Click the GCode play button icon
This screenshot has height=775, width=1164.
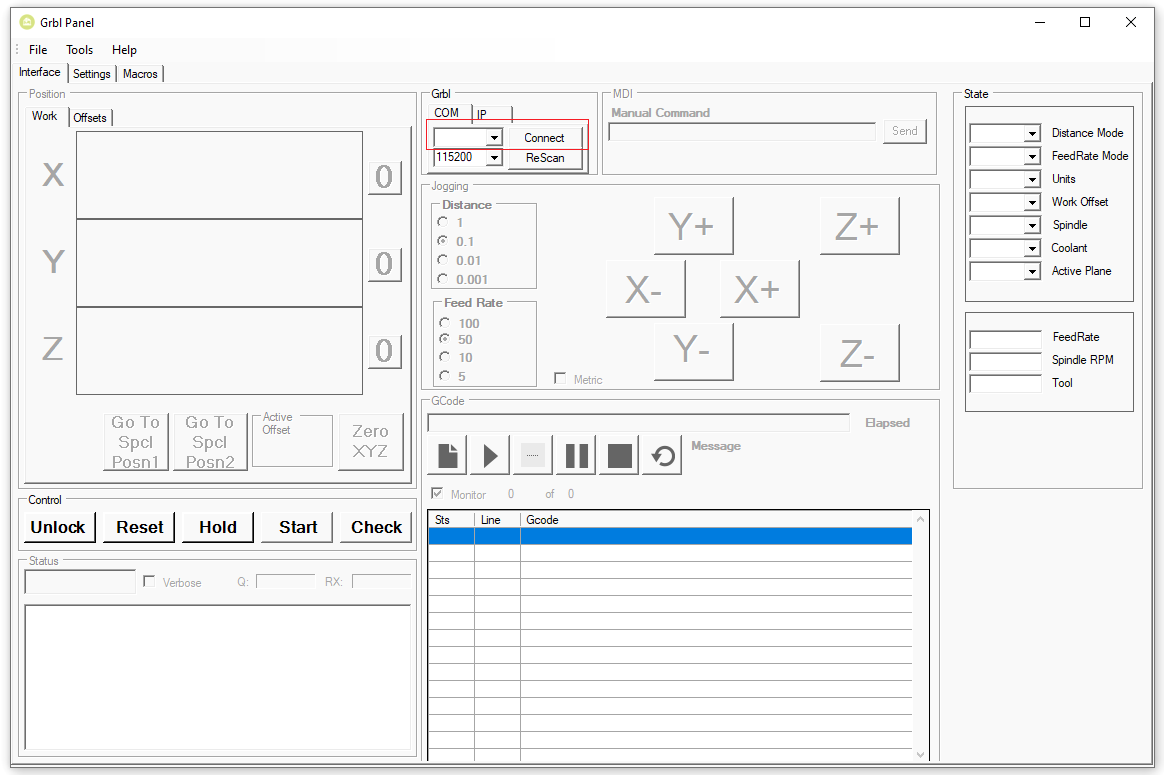click(490, 455)
